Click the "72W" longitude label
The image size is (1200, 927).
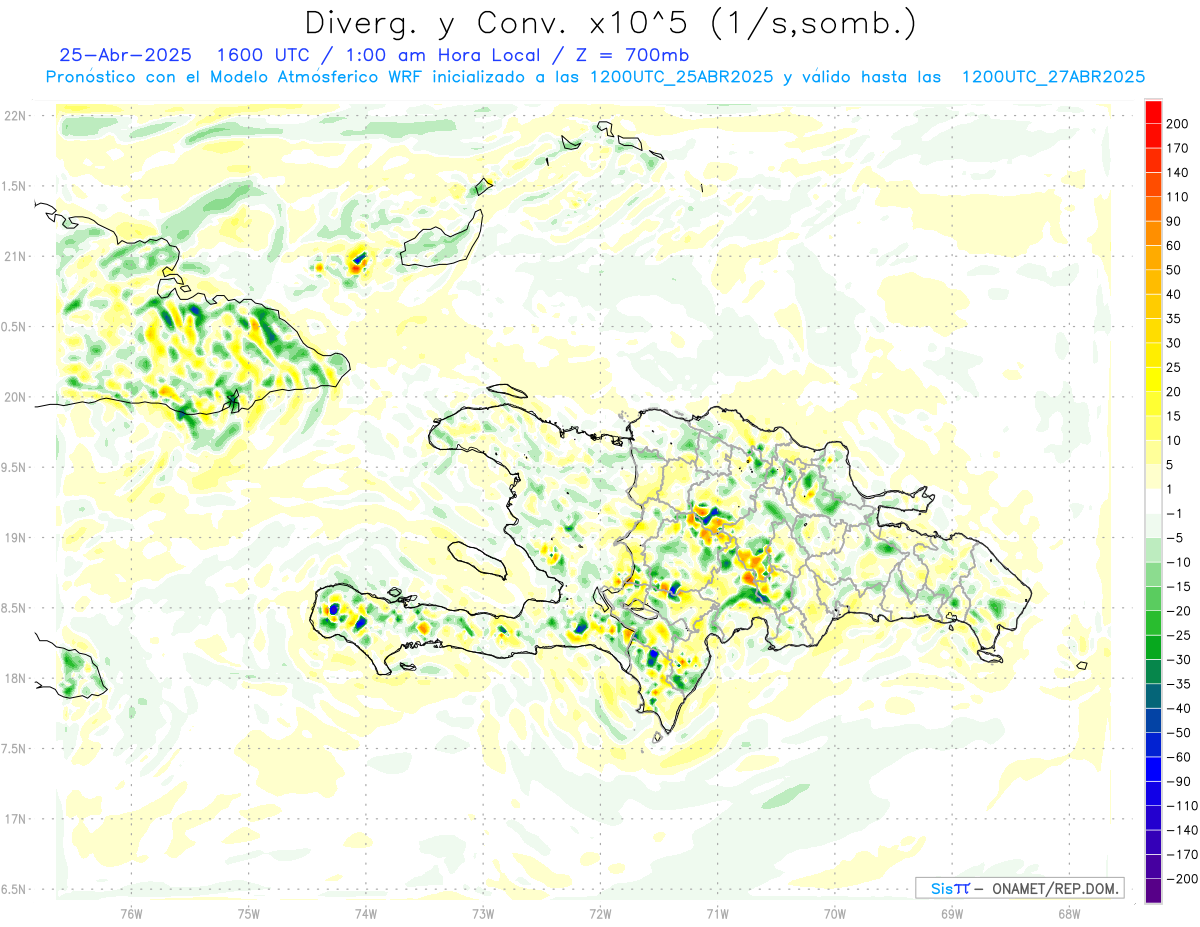(600, 913)
